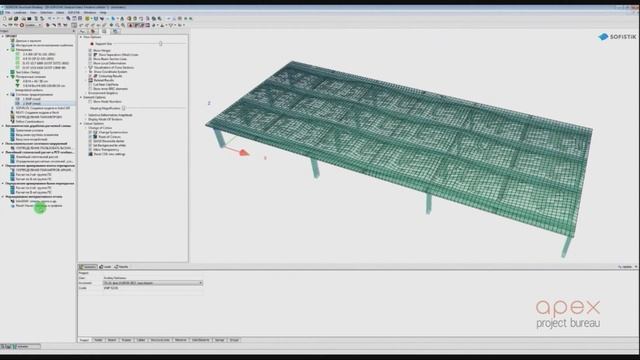The width and height of the screenshot is (640, 360).
Task: Click the second icon tab above View Options
Action: pyautogui.click(x=93, y=31)
